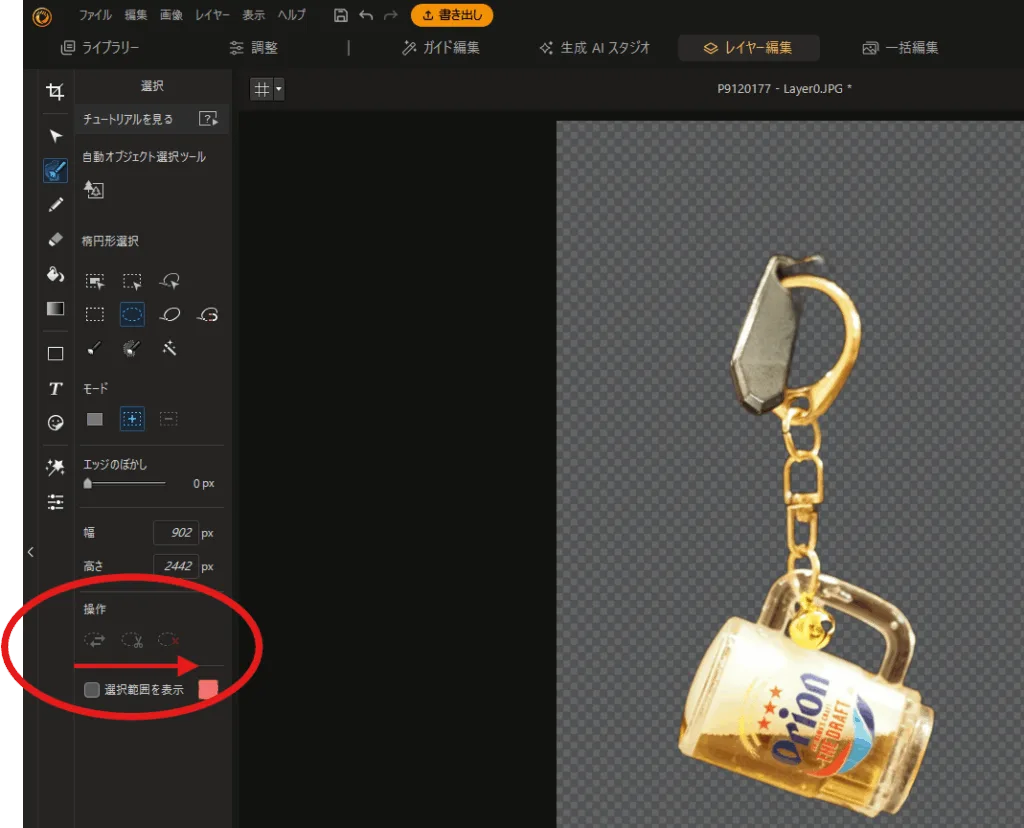Select the Rectangle shape tool
The width and height of the screenshot is (1024, 828).
(x=56, y=353)
